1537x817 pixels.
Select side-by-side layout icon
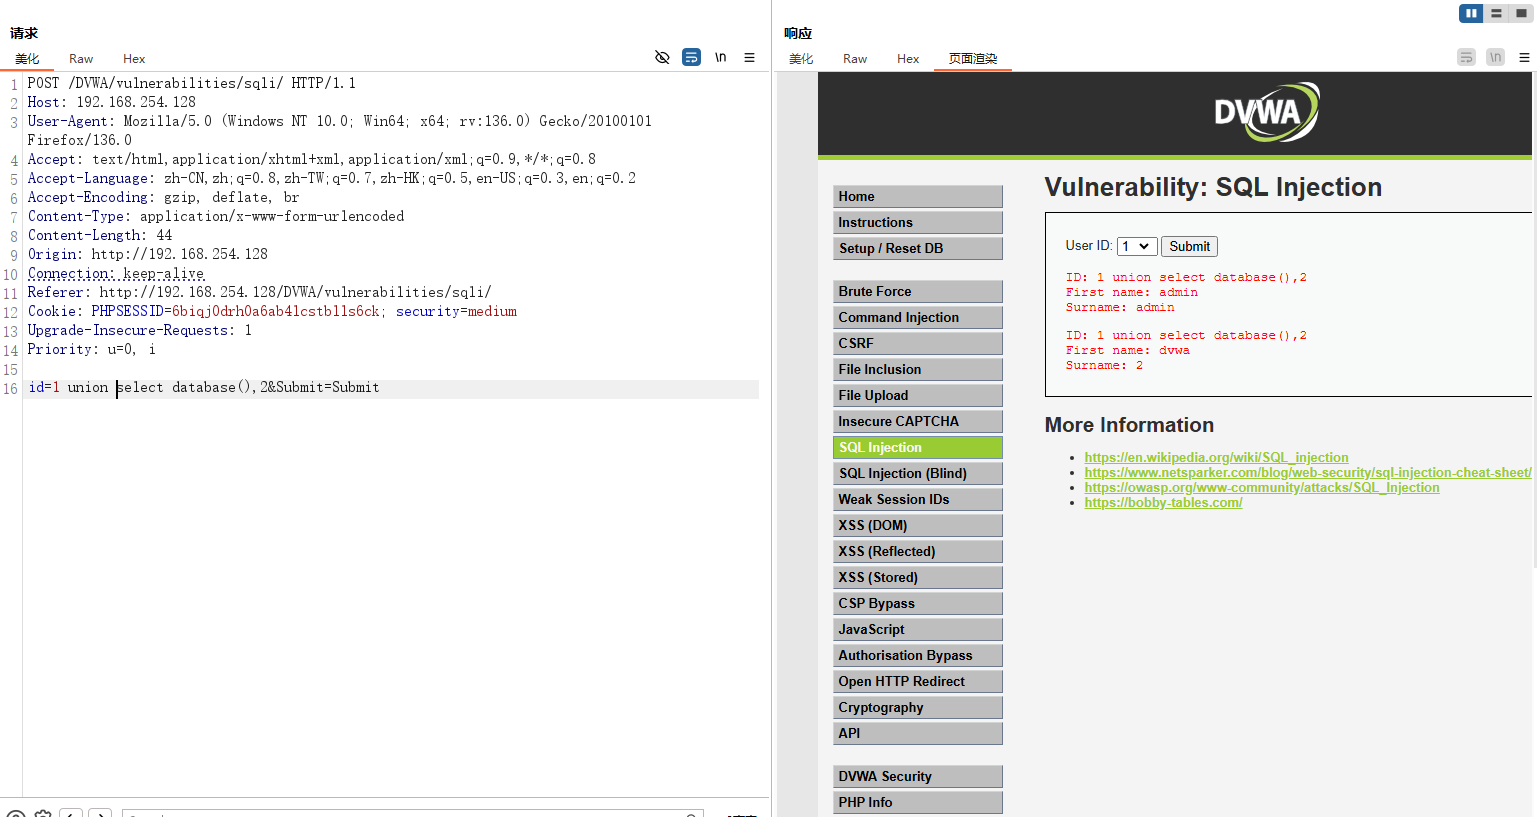[1471, 13]
